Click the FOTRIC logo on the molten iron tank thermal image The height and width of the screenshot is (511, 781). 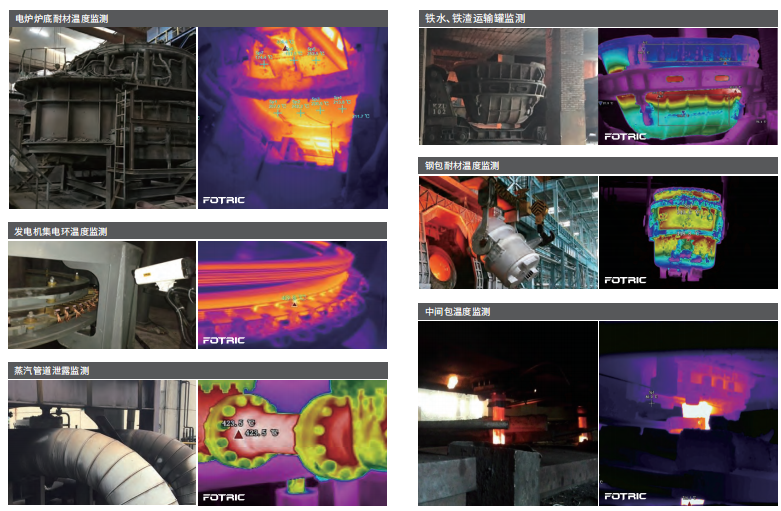pos(625,137)
